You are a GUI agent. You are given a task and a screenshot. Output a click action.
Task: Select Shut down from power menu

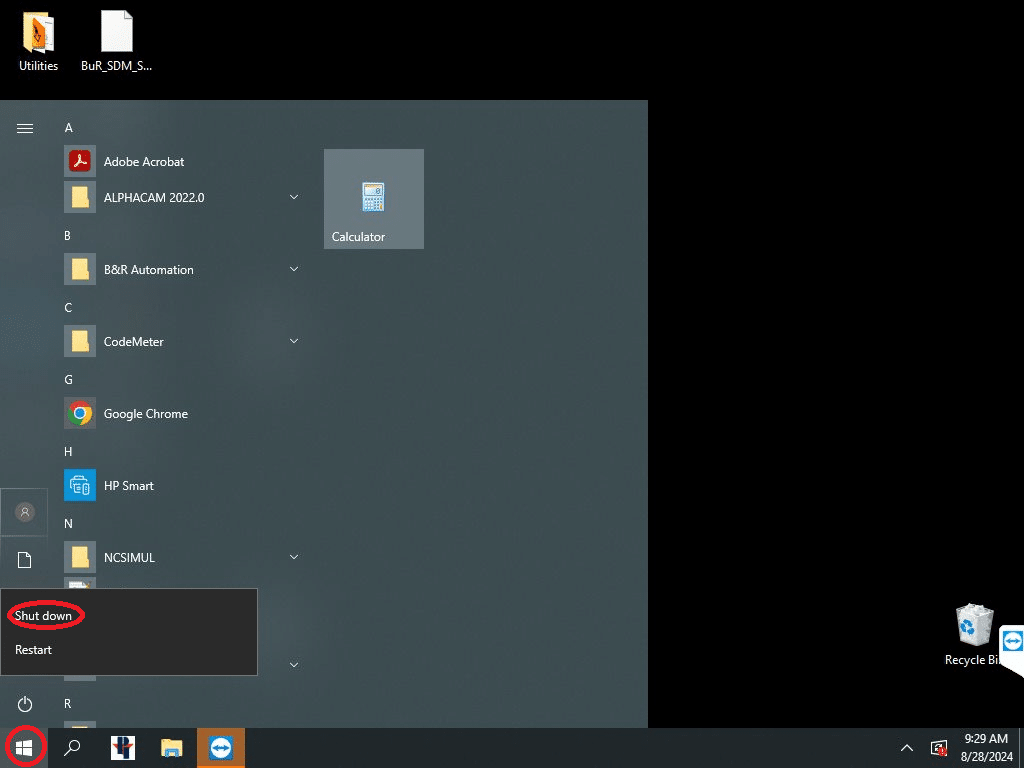(x=44, y=616)
